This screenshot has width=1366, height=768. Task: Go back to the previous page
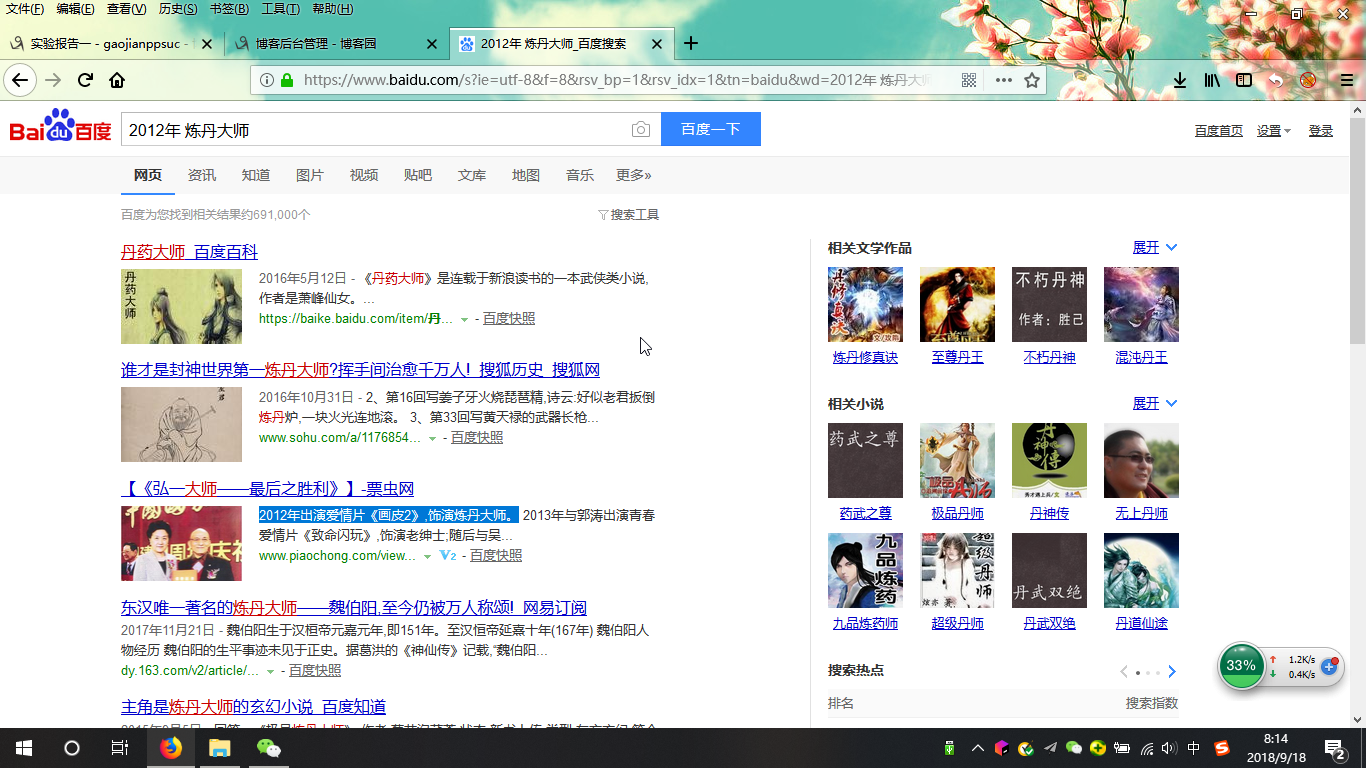20,80
